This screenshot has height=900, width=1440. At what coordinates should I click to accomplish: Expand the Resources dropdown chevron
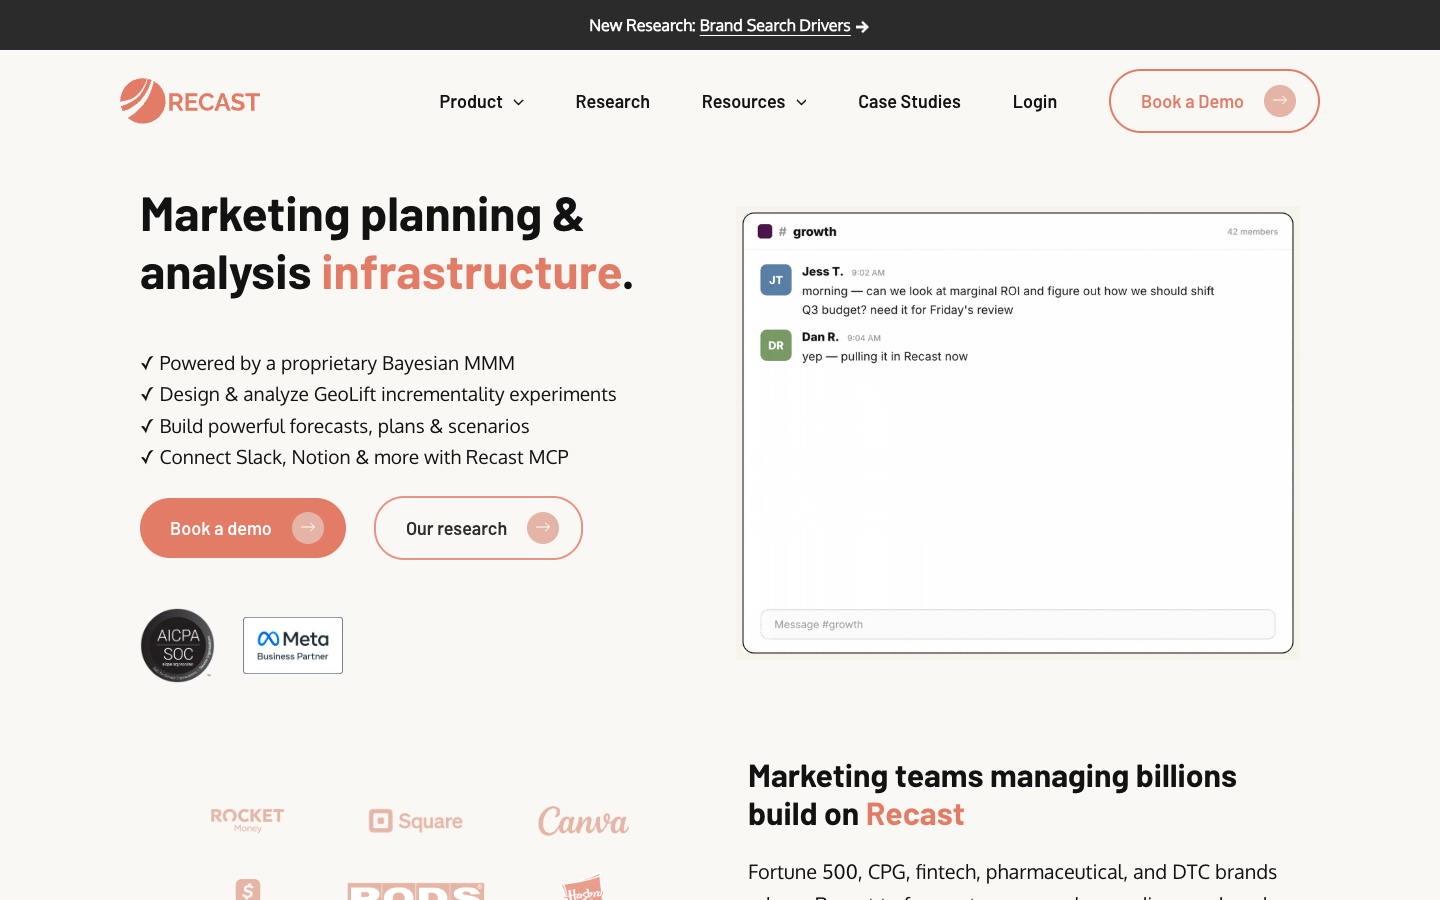(801, 102)
